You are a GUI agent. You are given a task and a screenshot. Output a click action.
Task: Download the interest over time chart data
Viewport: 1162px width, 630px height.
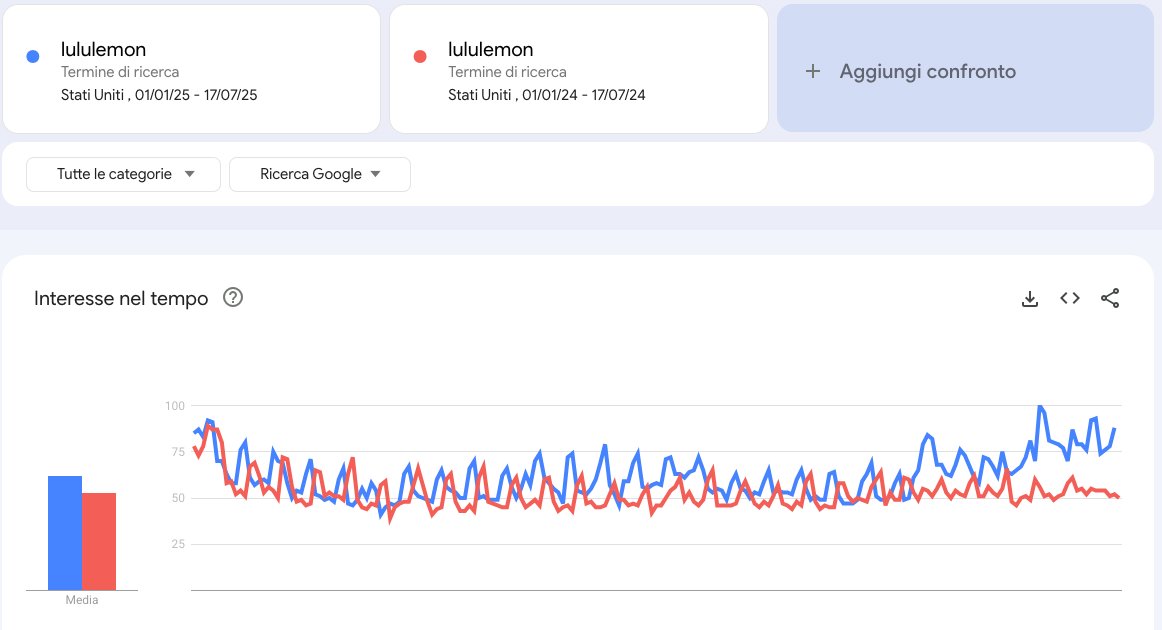coord(1029,299)
